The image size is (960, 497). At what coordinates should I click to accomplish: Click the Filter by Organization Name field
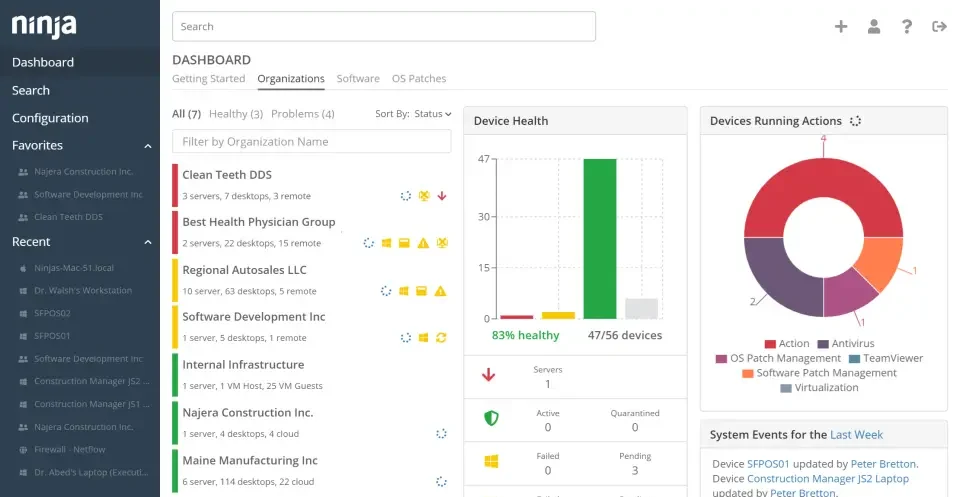click(312, 141)
